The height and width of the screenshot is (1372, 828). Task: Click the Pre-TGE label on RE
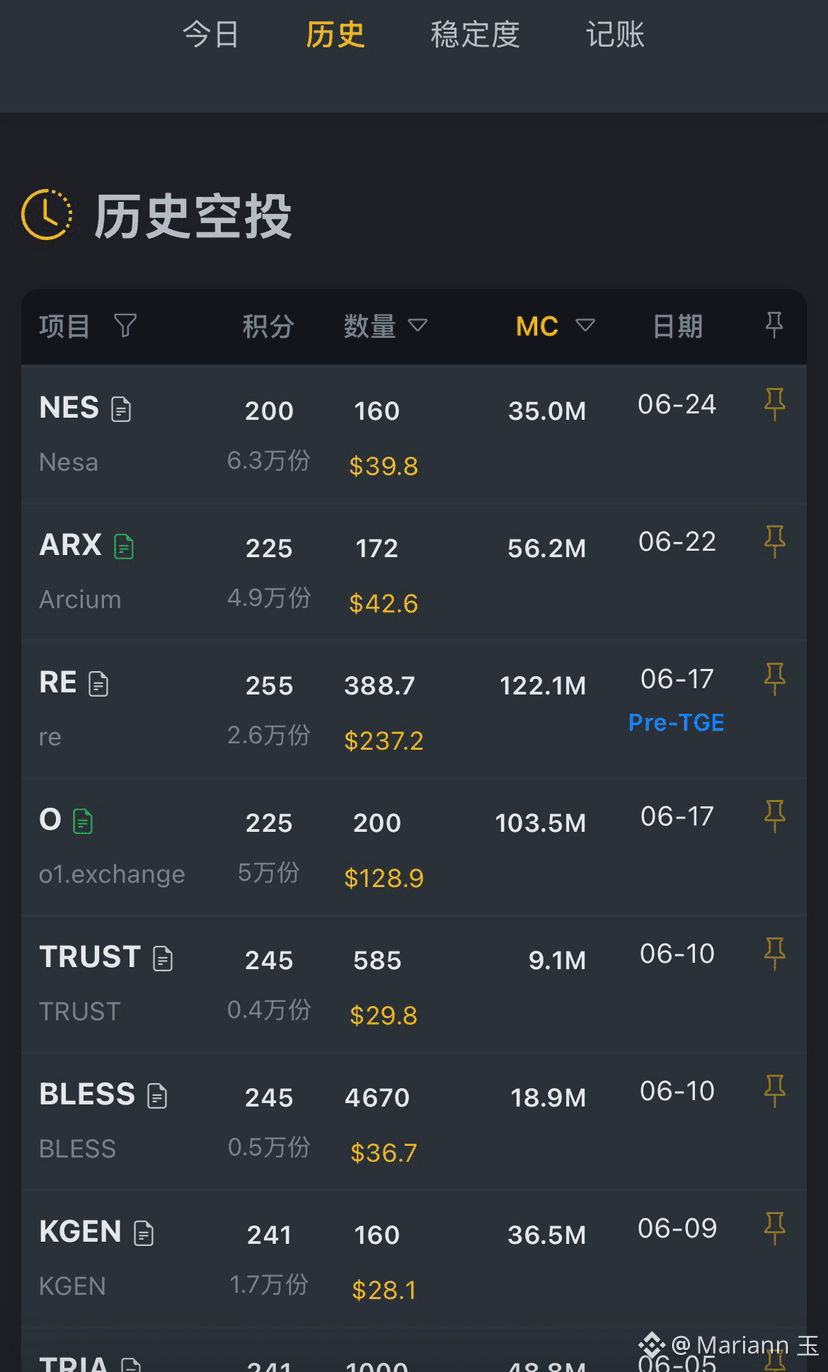(676, 722)
